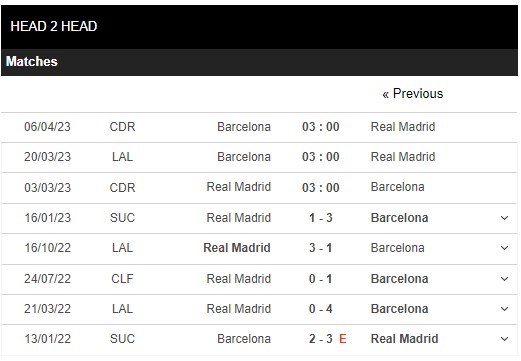Image resolution: width=521 pixels, height=361 pixels.
Task: Click the SUC label on 13/01/22 row
Action: click(x=122, y=339)
